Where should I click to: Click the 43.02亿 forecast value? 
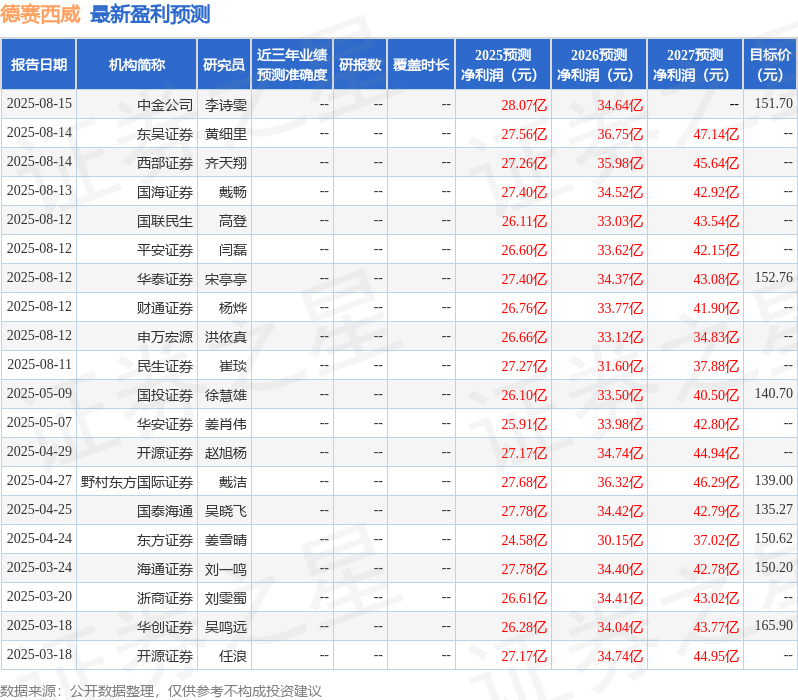[x=716, y=599]
